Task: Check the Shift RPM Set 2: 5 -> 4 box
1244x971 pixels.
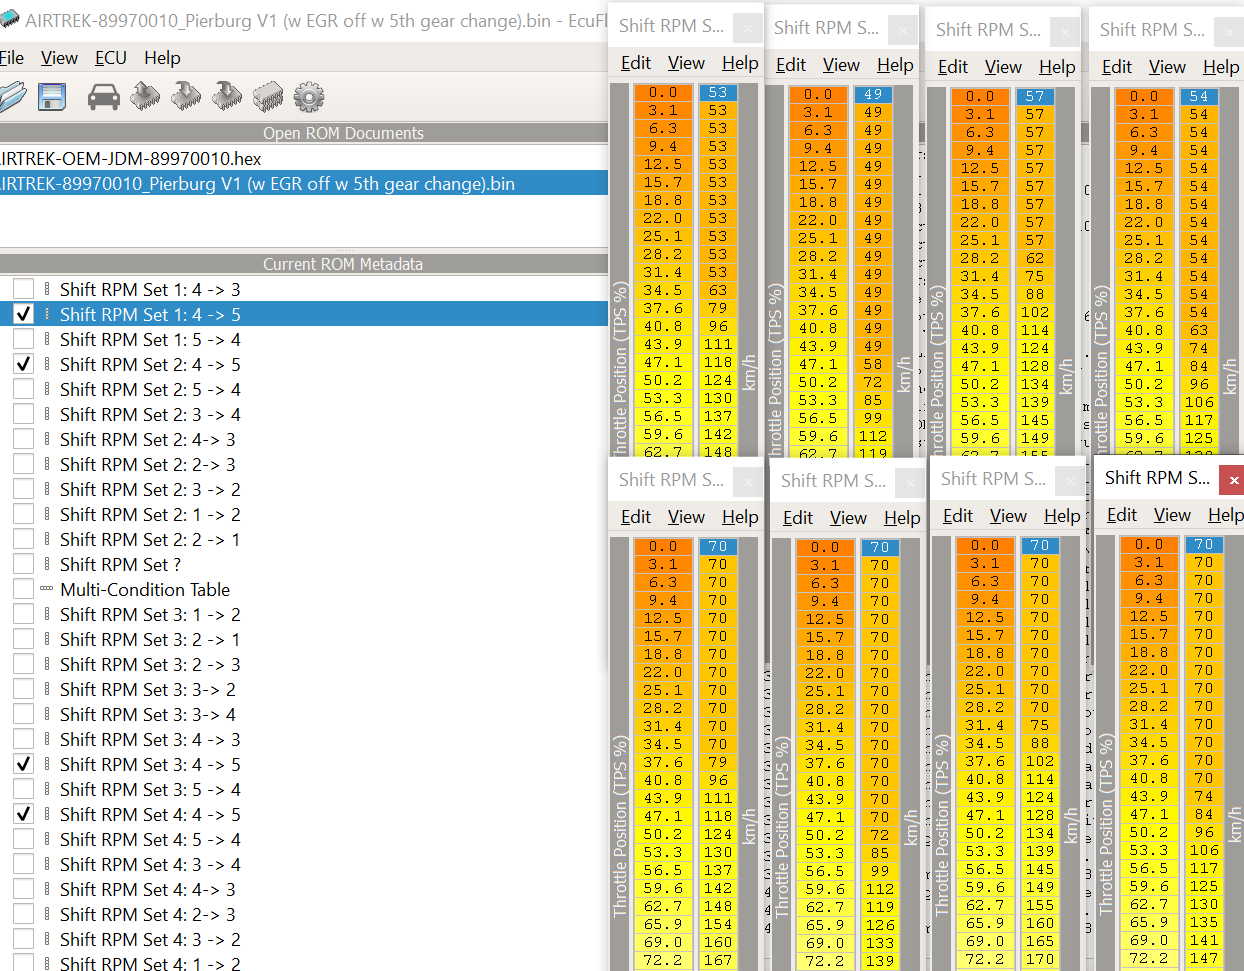Action: point(23,390)
